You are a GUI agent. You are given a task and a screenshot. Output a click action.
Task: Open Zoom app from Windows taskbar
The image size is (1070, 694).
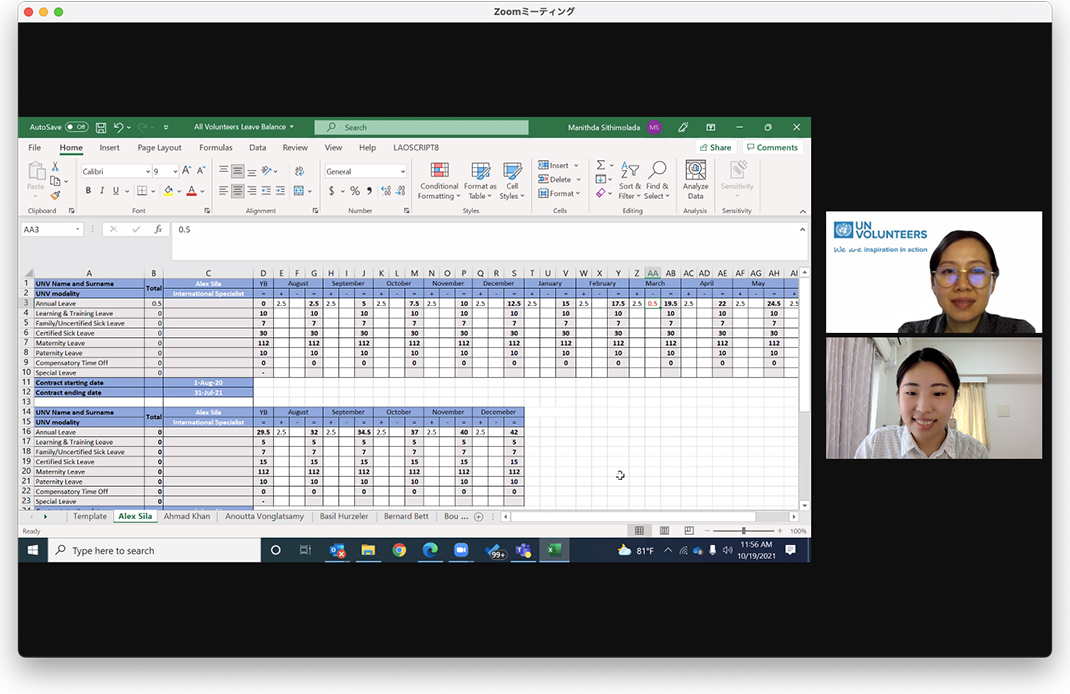[461, 550]
